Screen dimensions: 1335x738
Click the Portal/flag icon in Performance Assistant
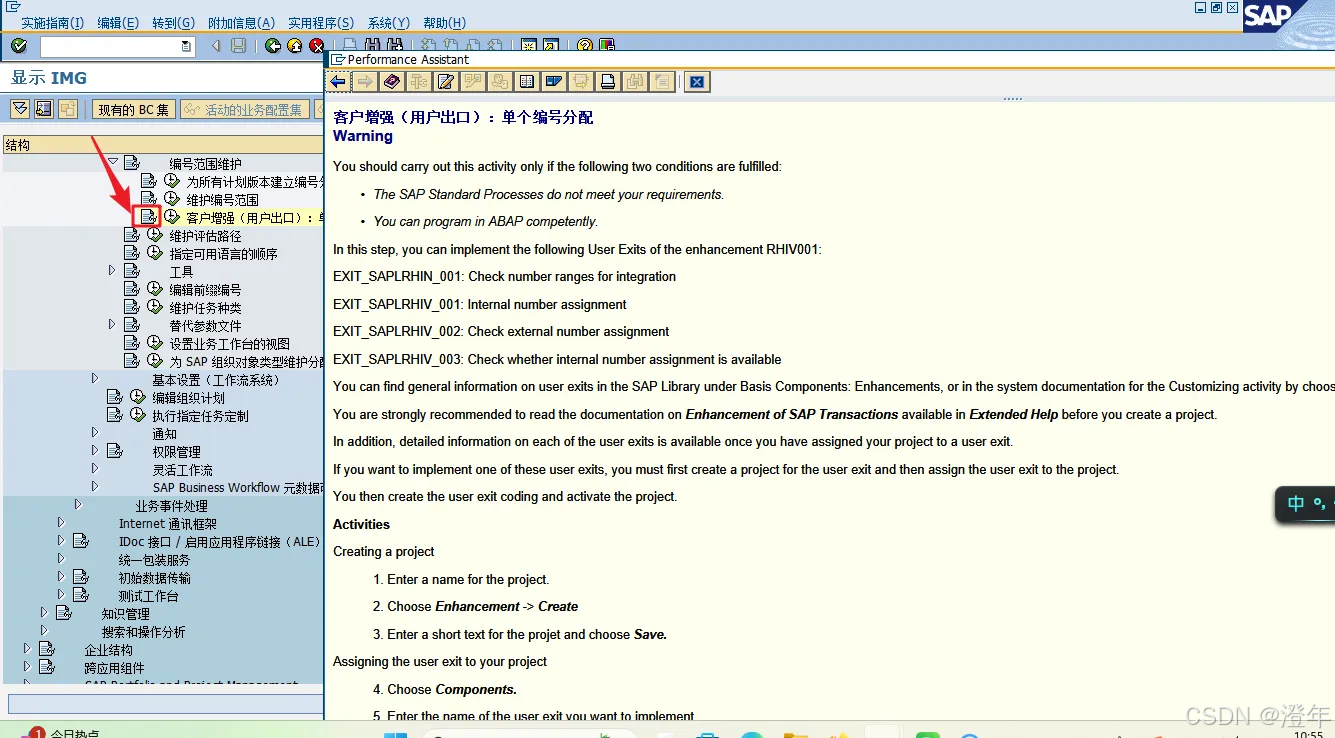[554, 82]
